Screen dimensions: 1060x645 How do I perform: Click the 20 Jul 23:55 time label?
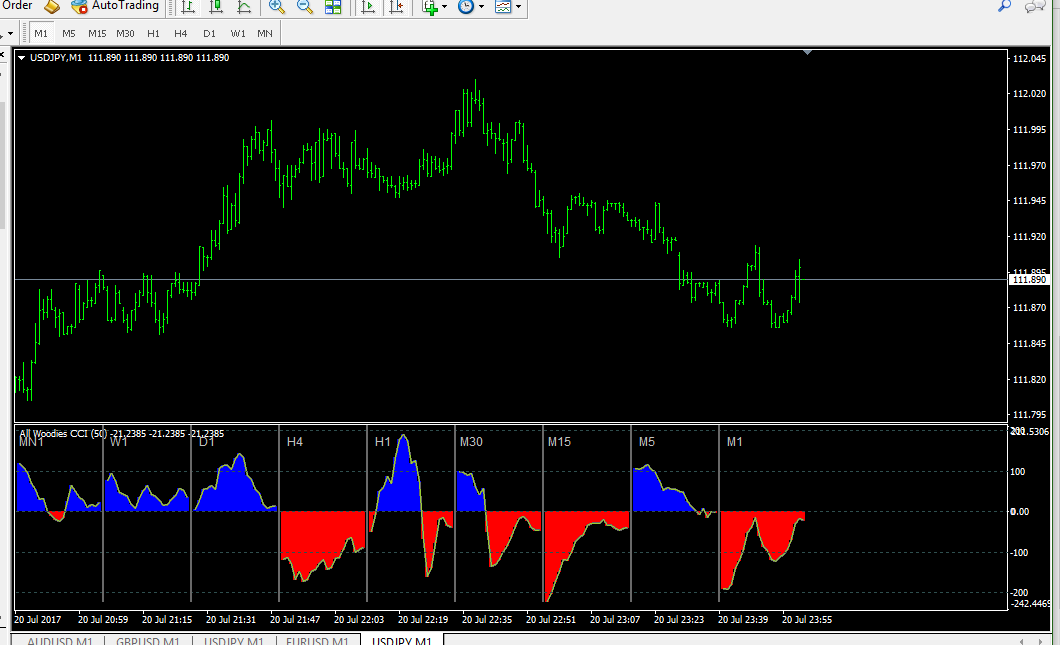coord(807,619)
